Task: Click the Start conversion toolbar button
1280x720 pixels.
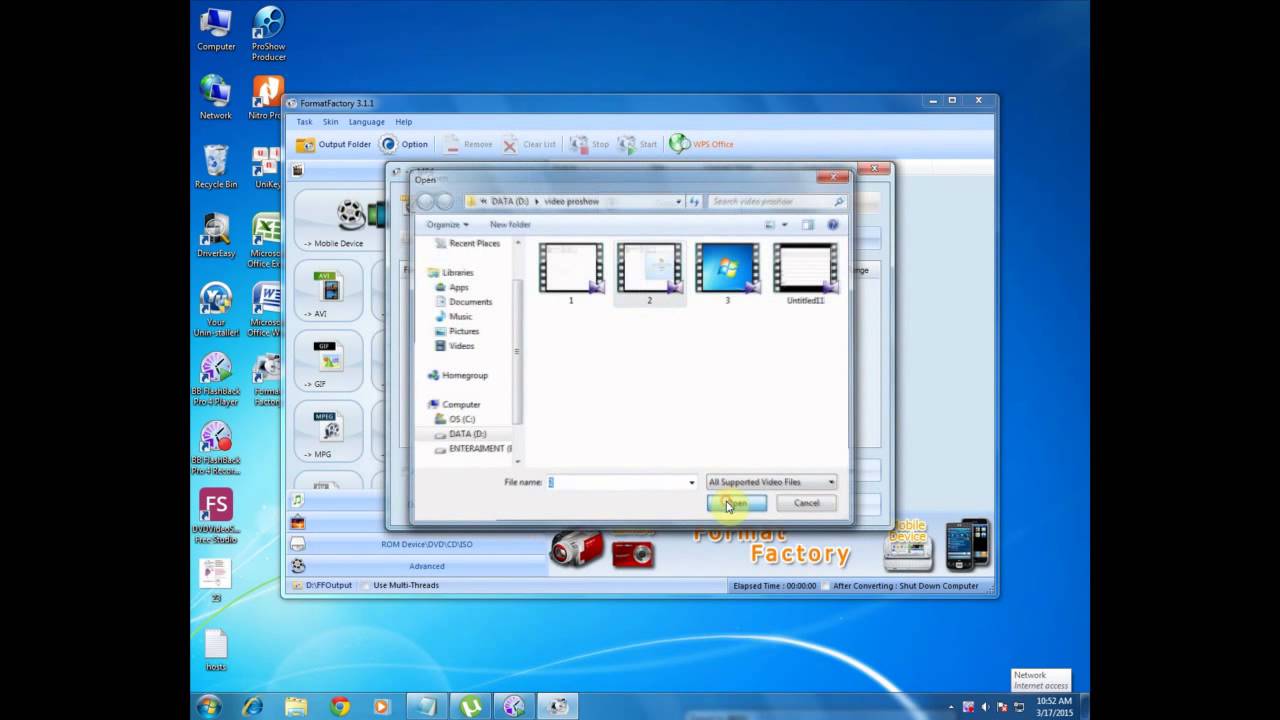Action: (x=637, y=144)
